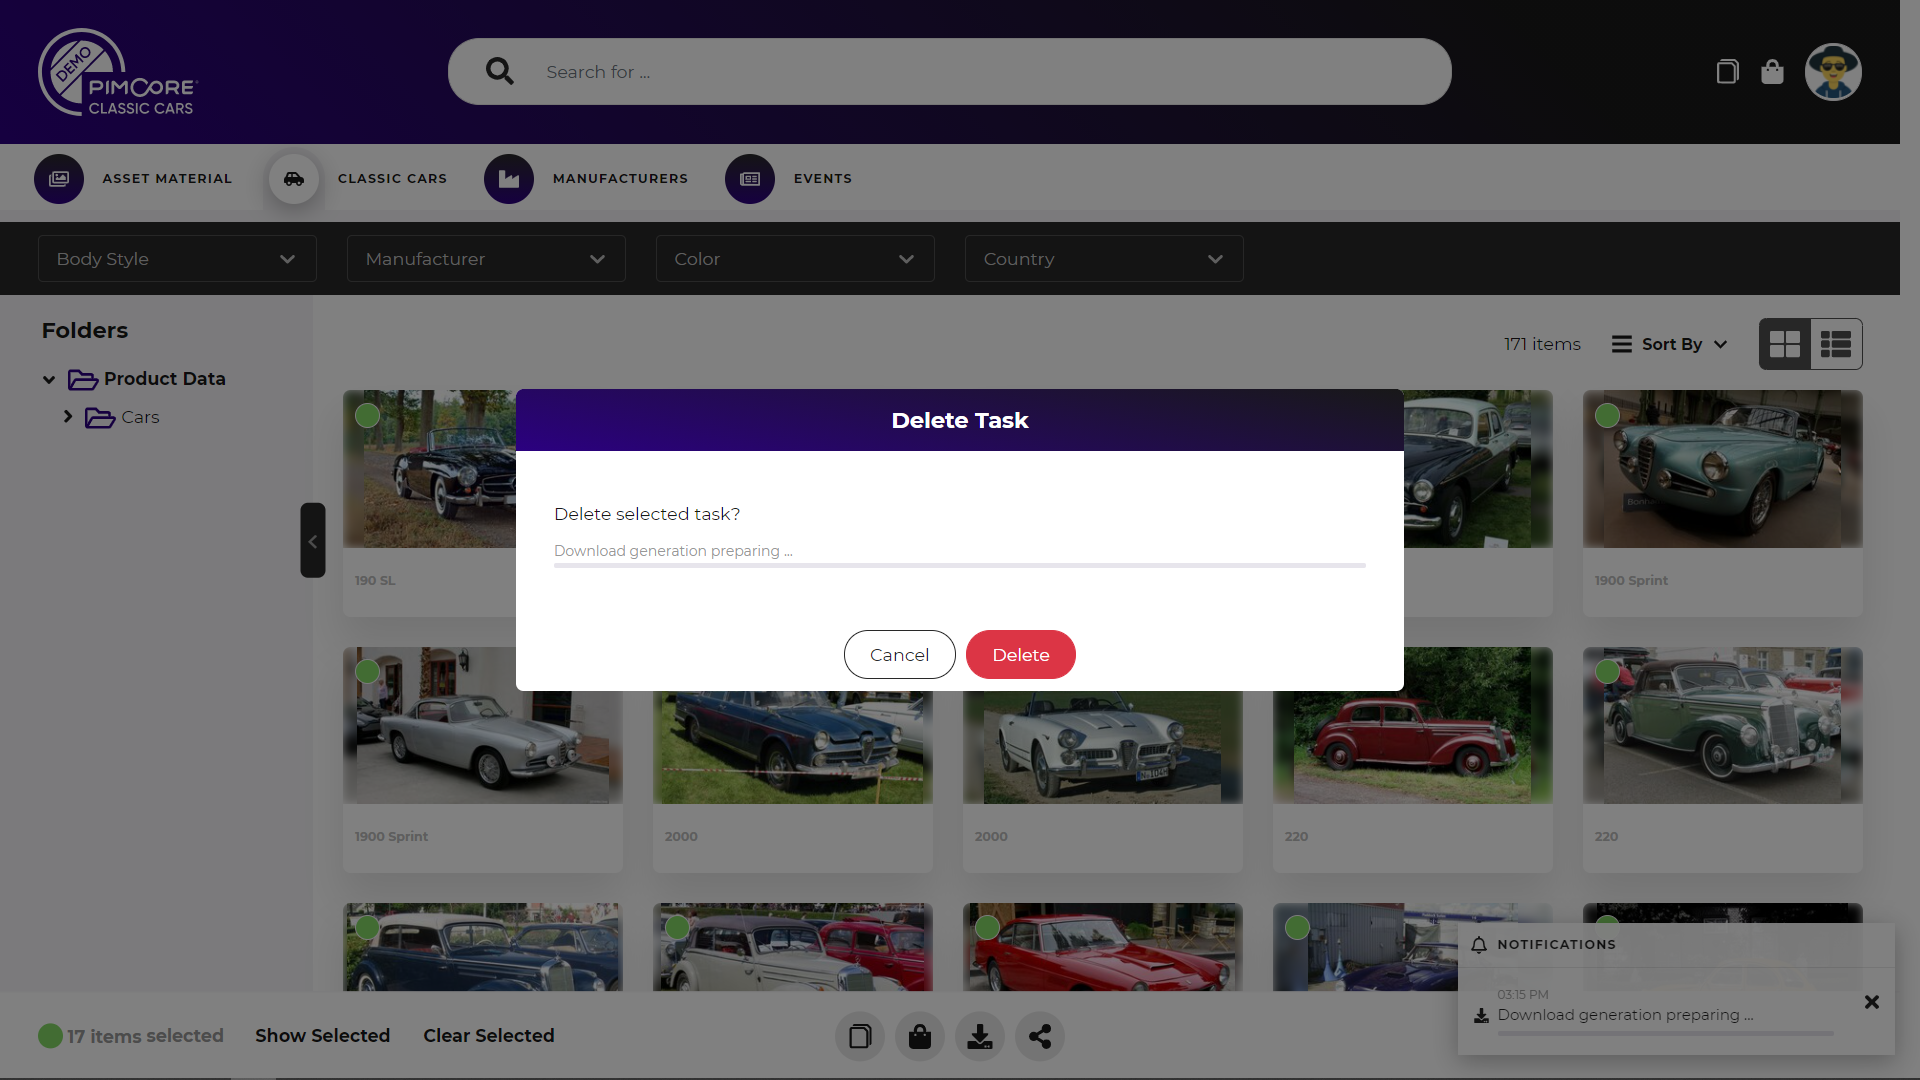Click the tag/label icon in bottom toolbar

tap(919, 1035)
